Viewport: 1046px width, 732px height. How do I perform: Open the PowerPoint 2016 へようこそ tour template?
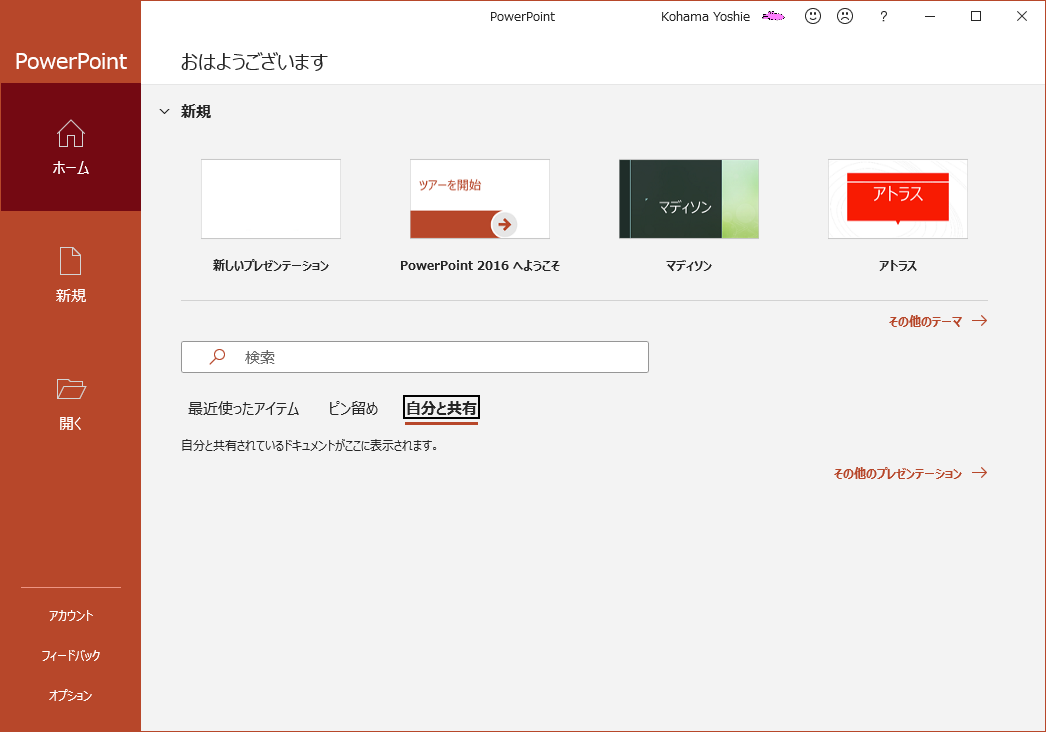pyautogui.click(x=480, y=199)
